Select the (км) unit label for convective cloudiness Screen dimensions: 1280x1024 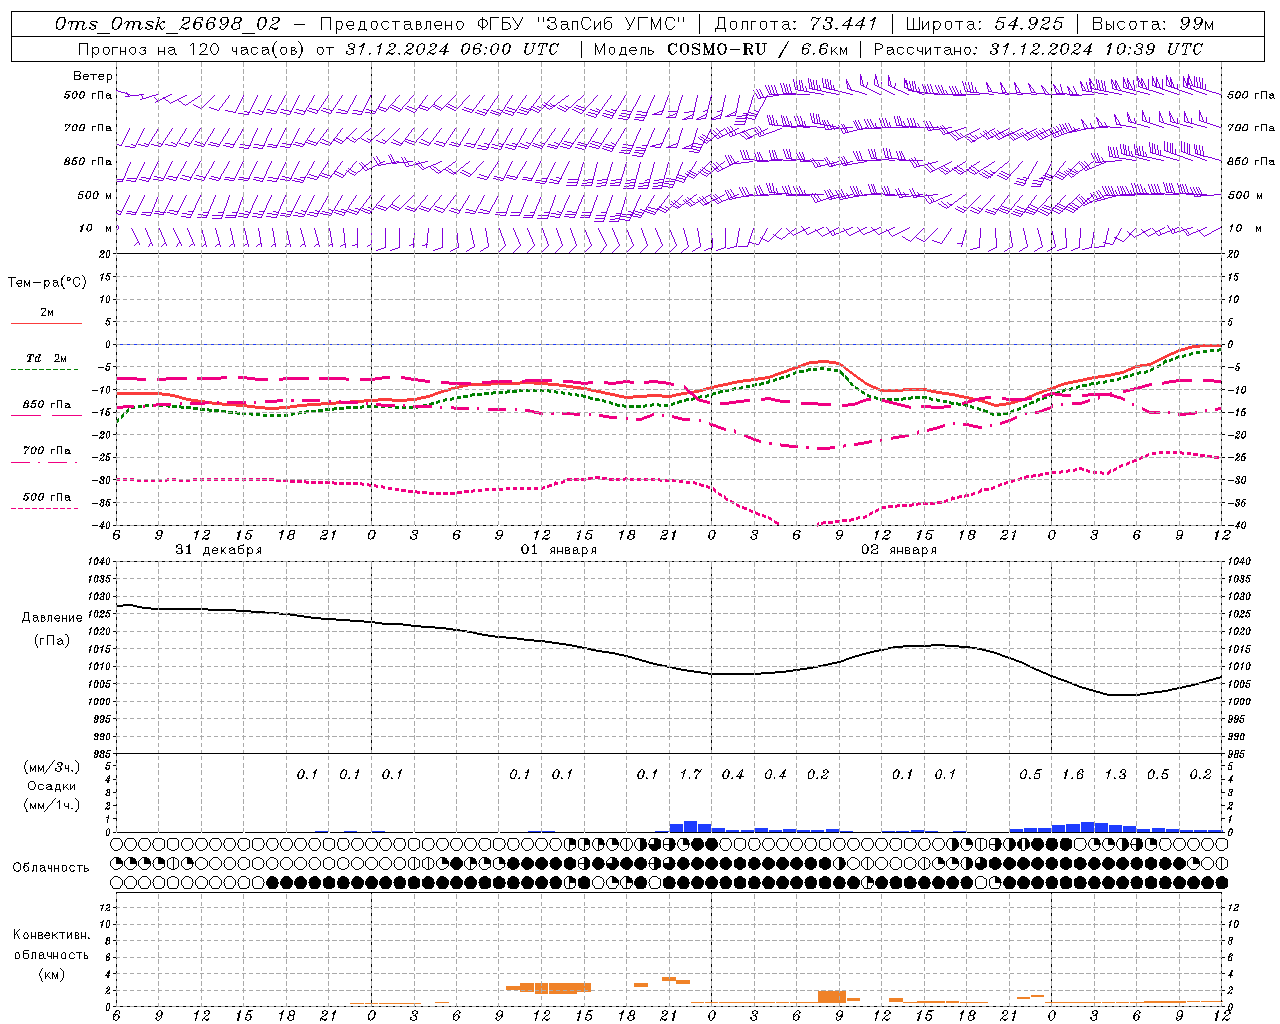51,974
